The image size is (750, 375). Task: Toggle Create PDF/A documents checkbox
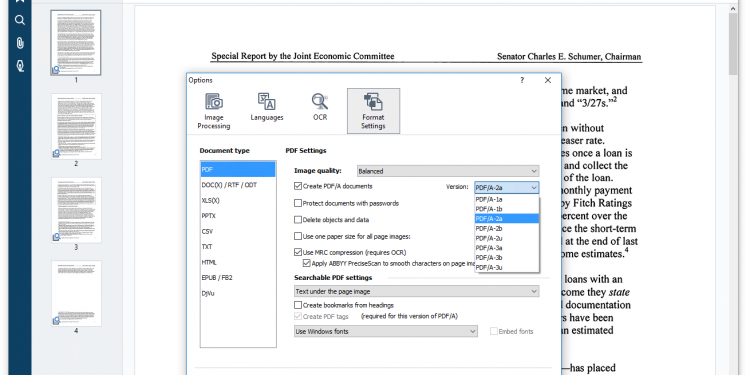298,186
